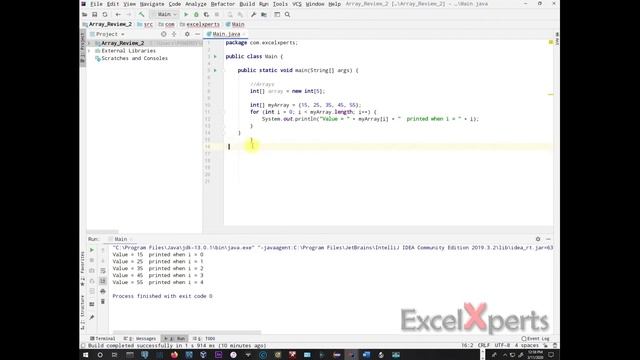Click the run gutter arrow beside class Main
The image size is (640, 360).
tap(216, 56)
